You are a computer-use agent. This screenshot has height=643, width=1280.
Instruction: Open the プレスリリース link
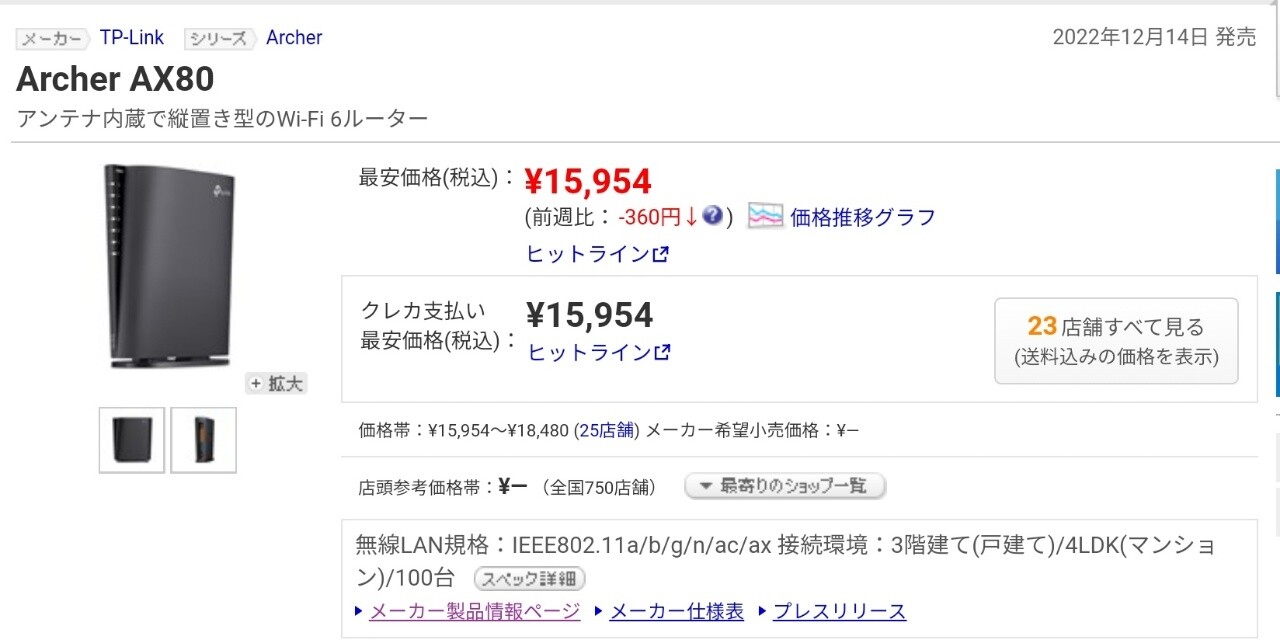pos(839,612)
